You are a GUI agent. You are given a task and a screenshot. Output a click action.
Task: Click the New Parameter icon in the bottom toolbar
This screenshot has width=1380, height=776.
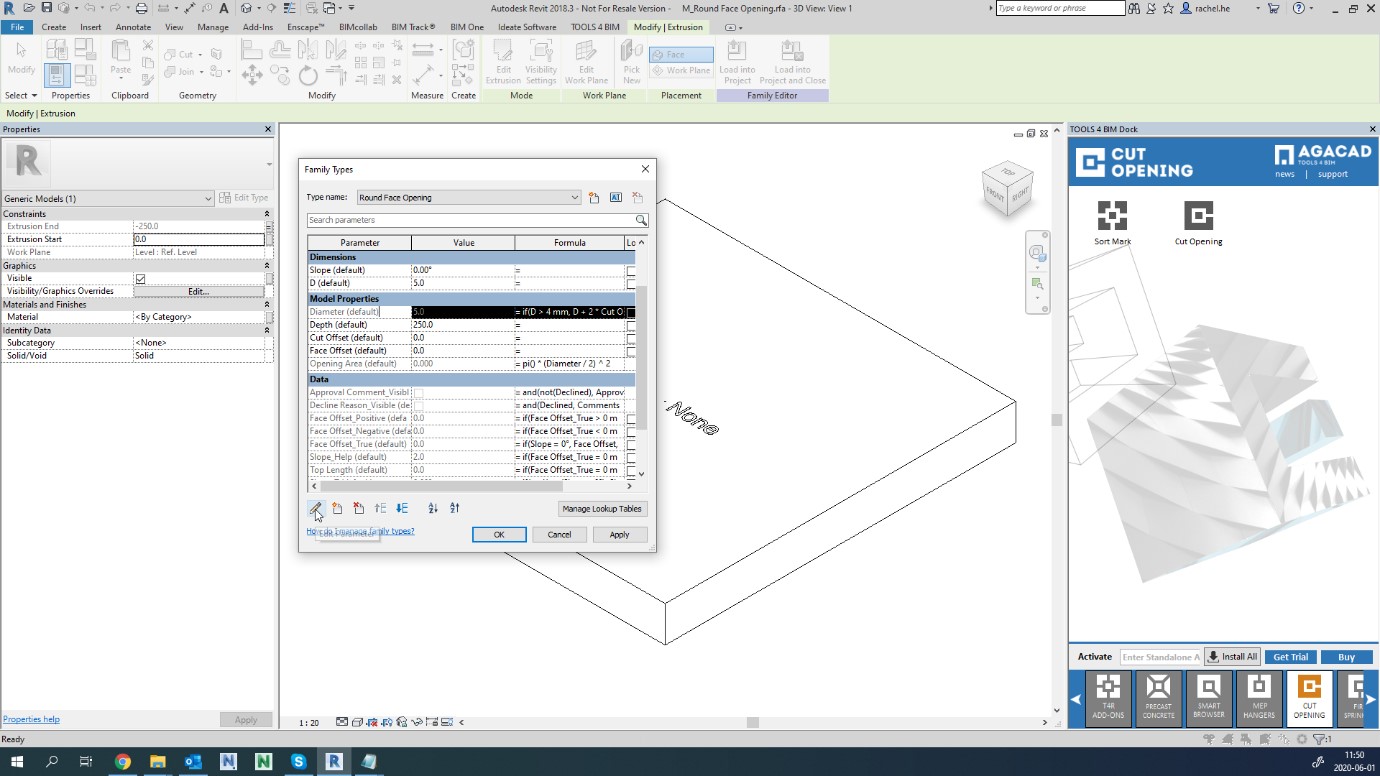[x=337, y=508]
